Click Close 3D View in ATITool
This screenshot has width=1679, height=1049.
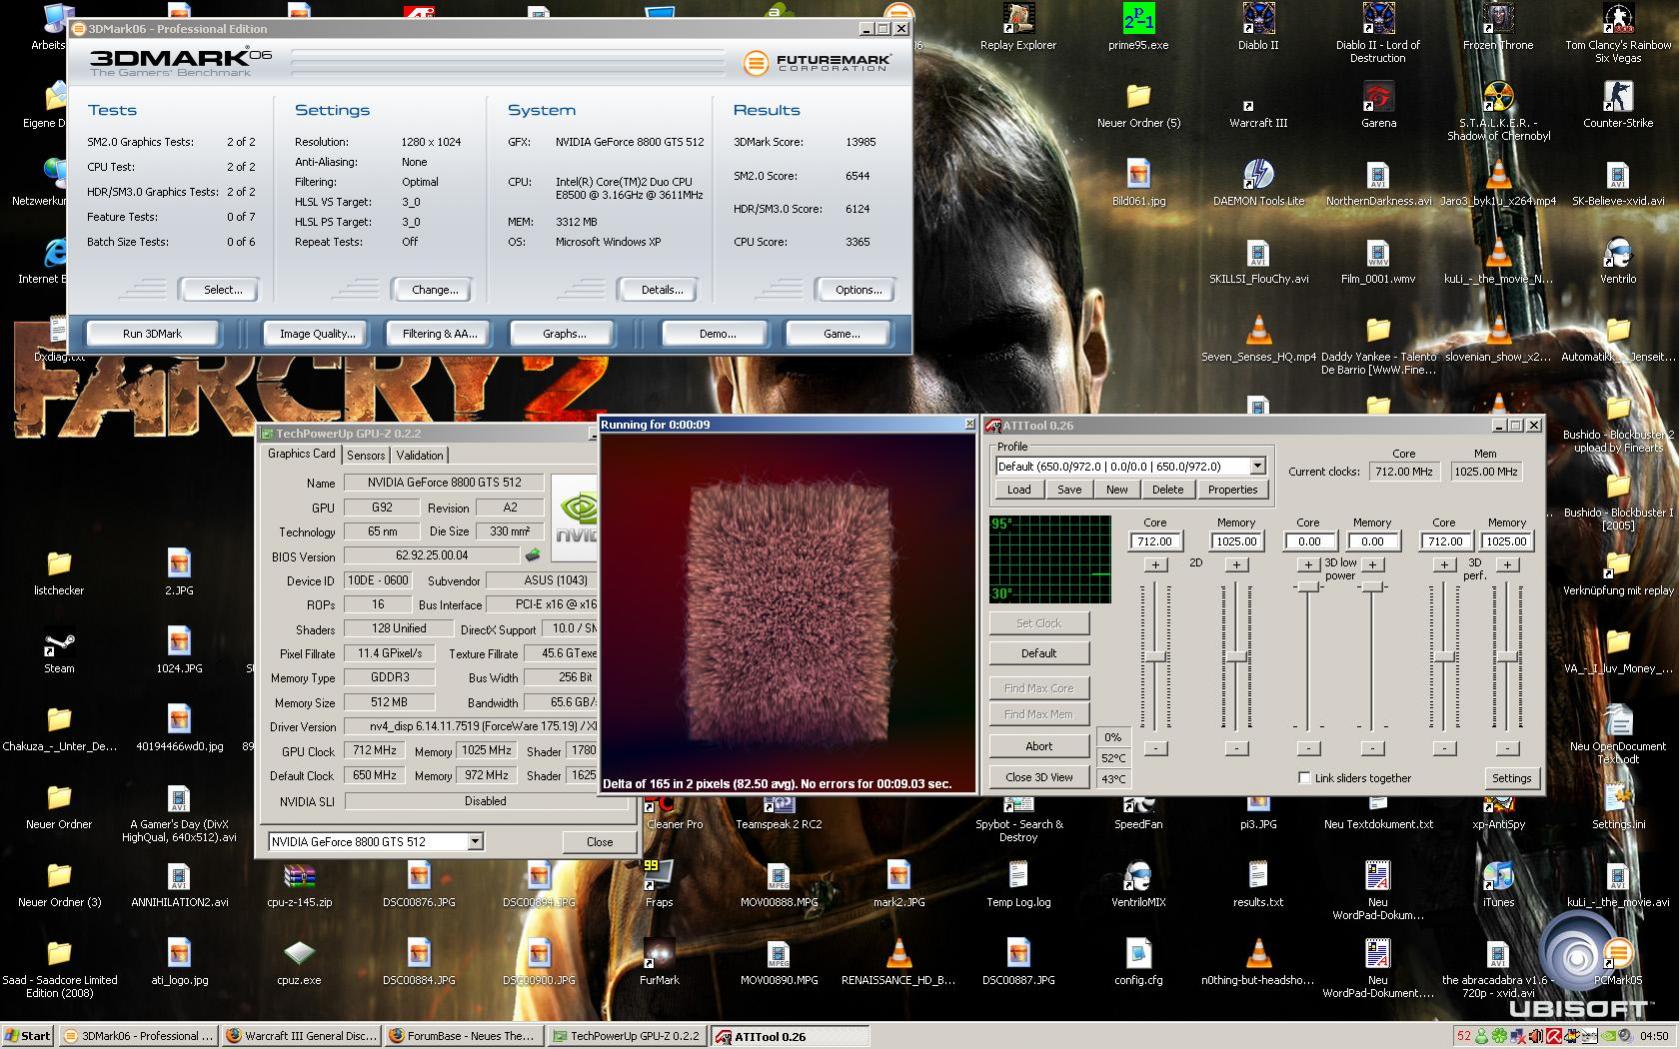click(1038, 777)
